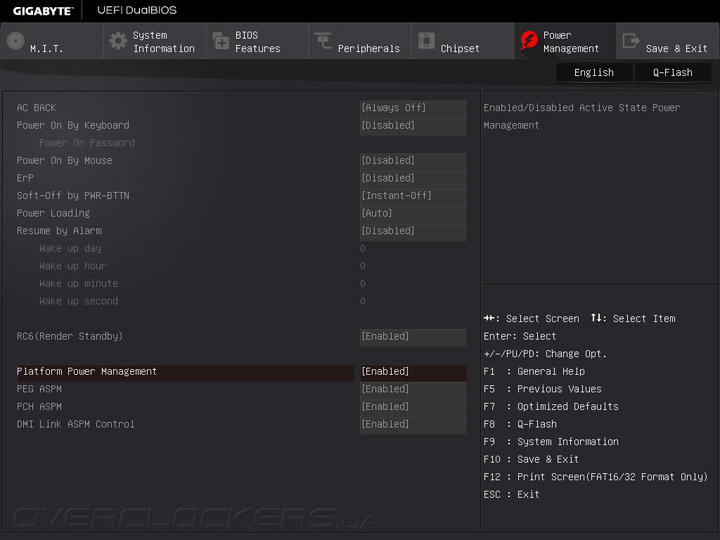Select the Power On By Keyboard label
This screenshot has height=540, width=720.
(x=73, y=125)
